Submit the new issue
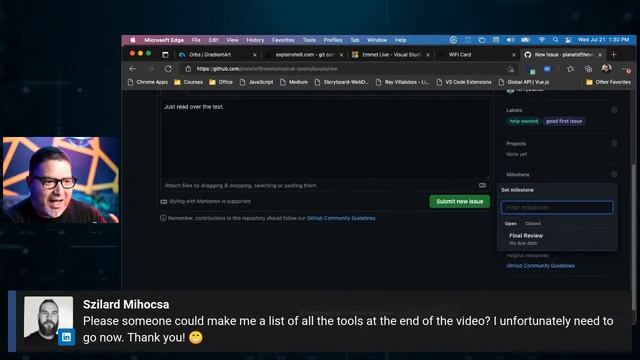Image resolution: width=640 pixels, height=360 pixels. [460, 201]
